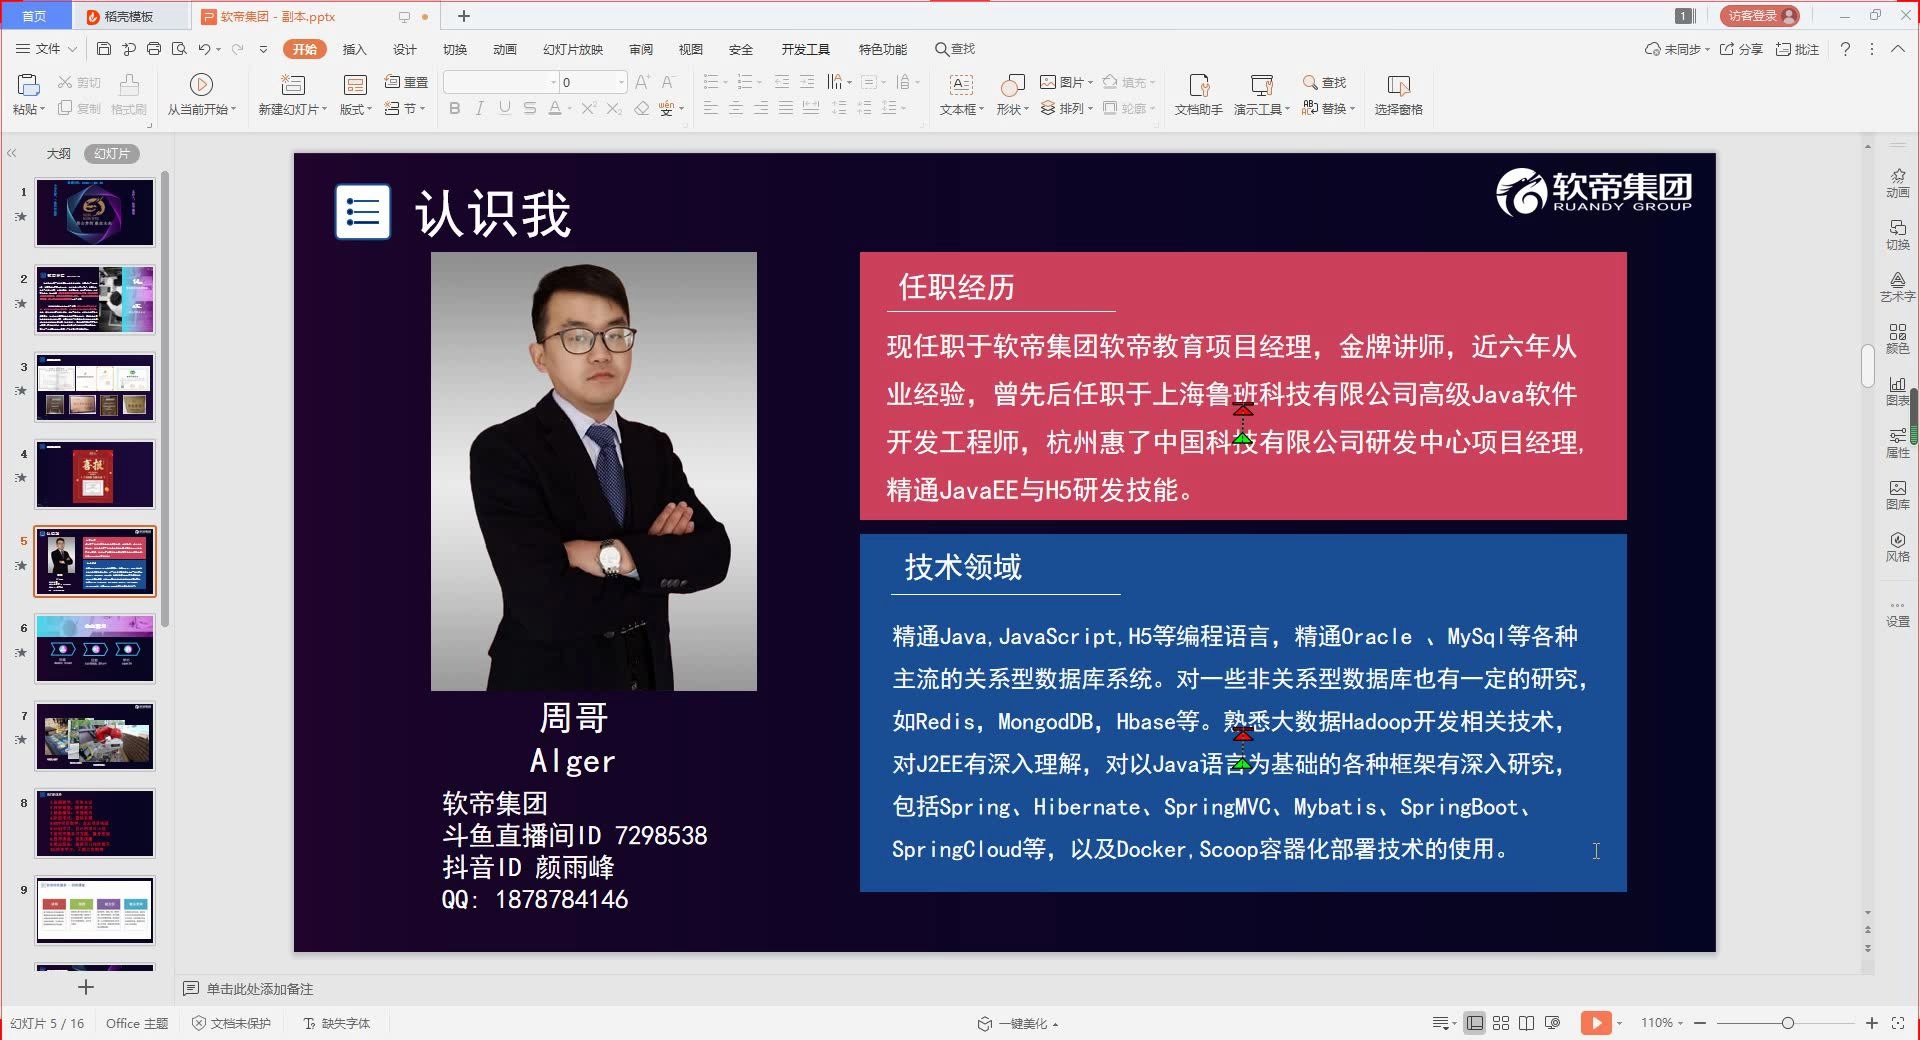The height and width of the screenshot is (1040, 1920).
Task: Toggle Bold formatting
Action: [455, 108]
